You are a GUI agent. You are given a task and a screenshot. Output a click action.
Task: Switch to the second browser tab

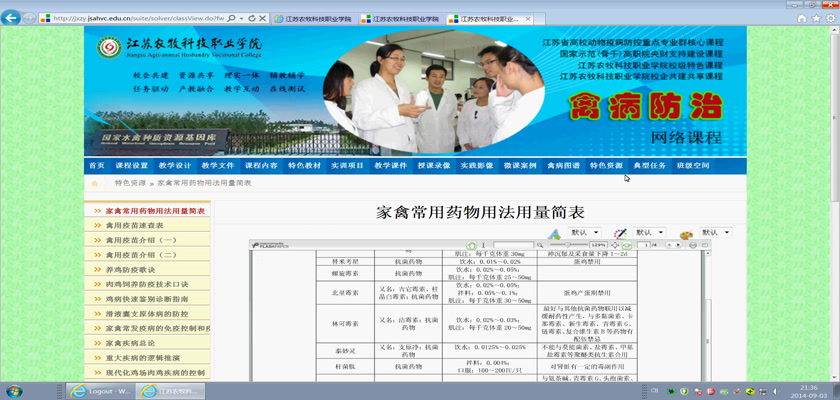(x=401, y=19)
